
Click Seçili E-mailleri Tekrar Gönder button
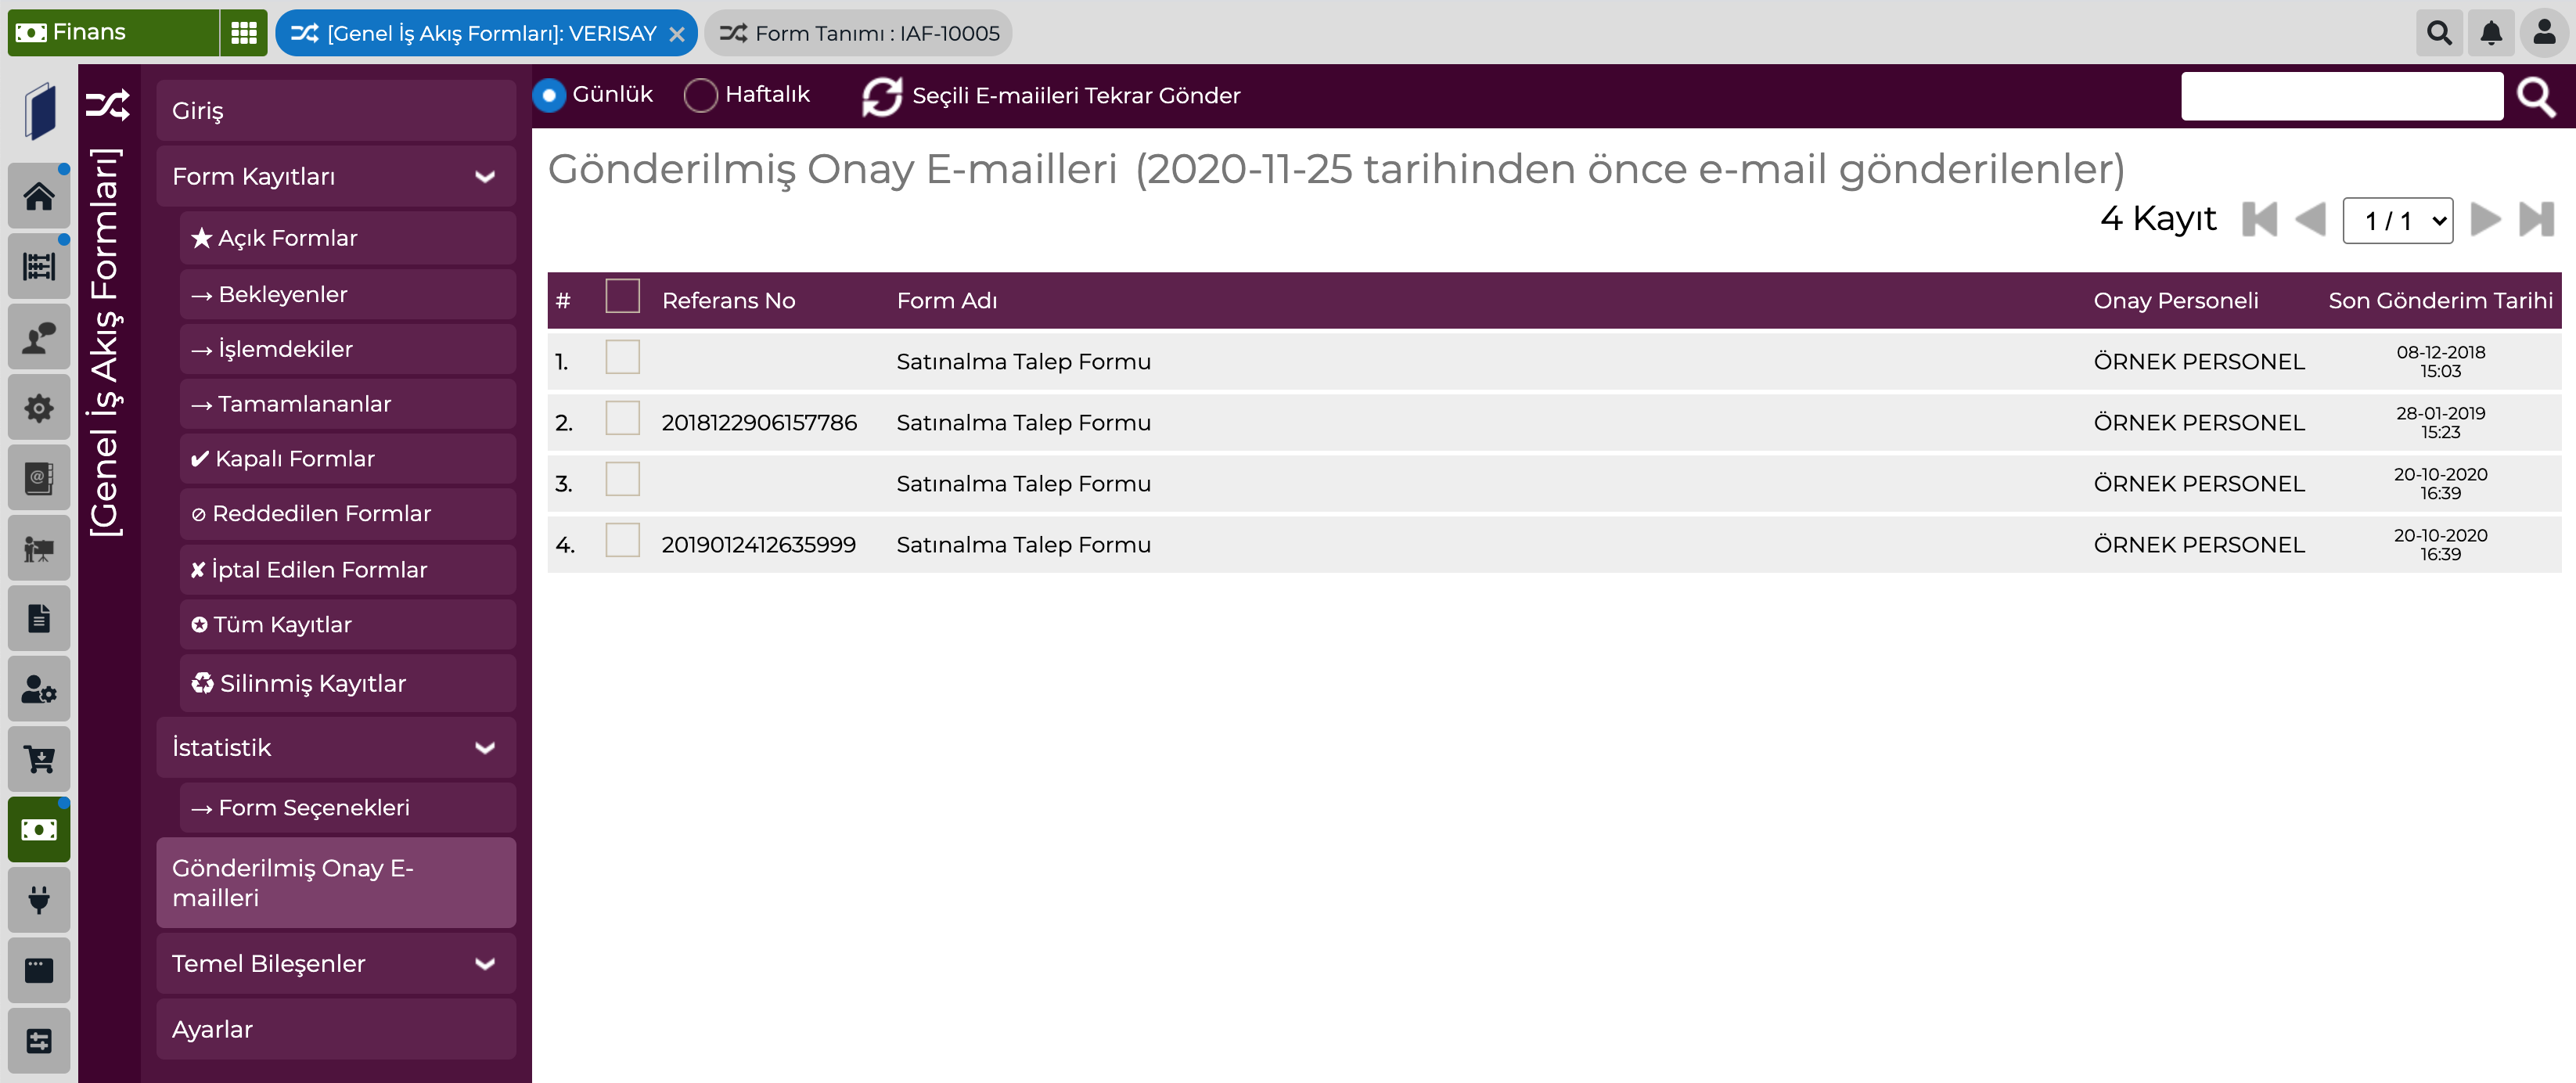point(1052,96)
